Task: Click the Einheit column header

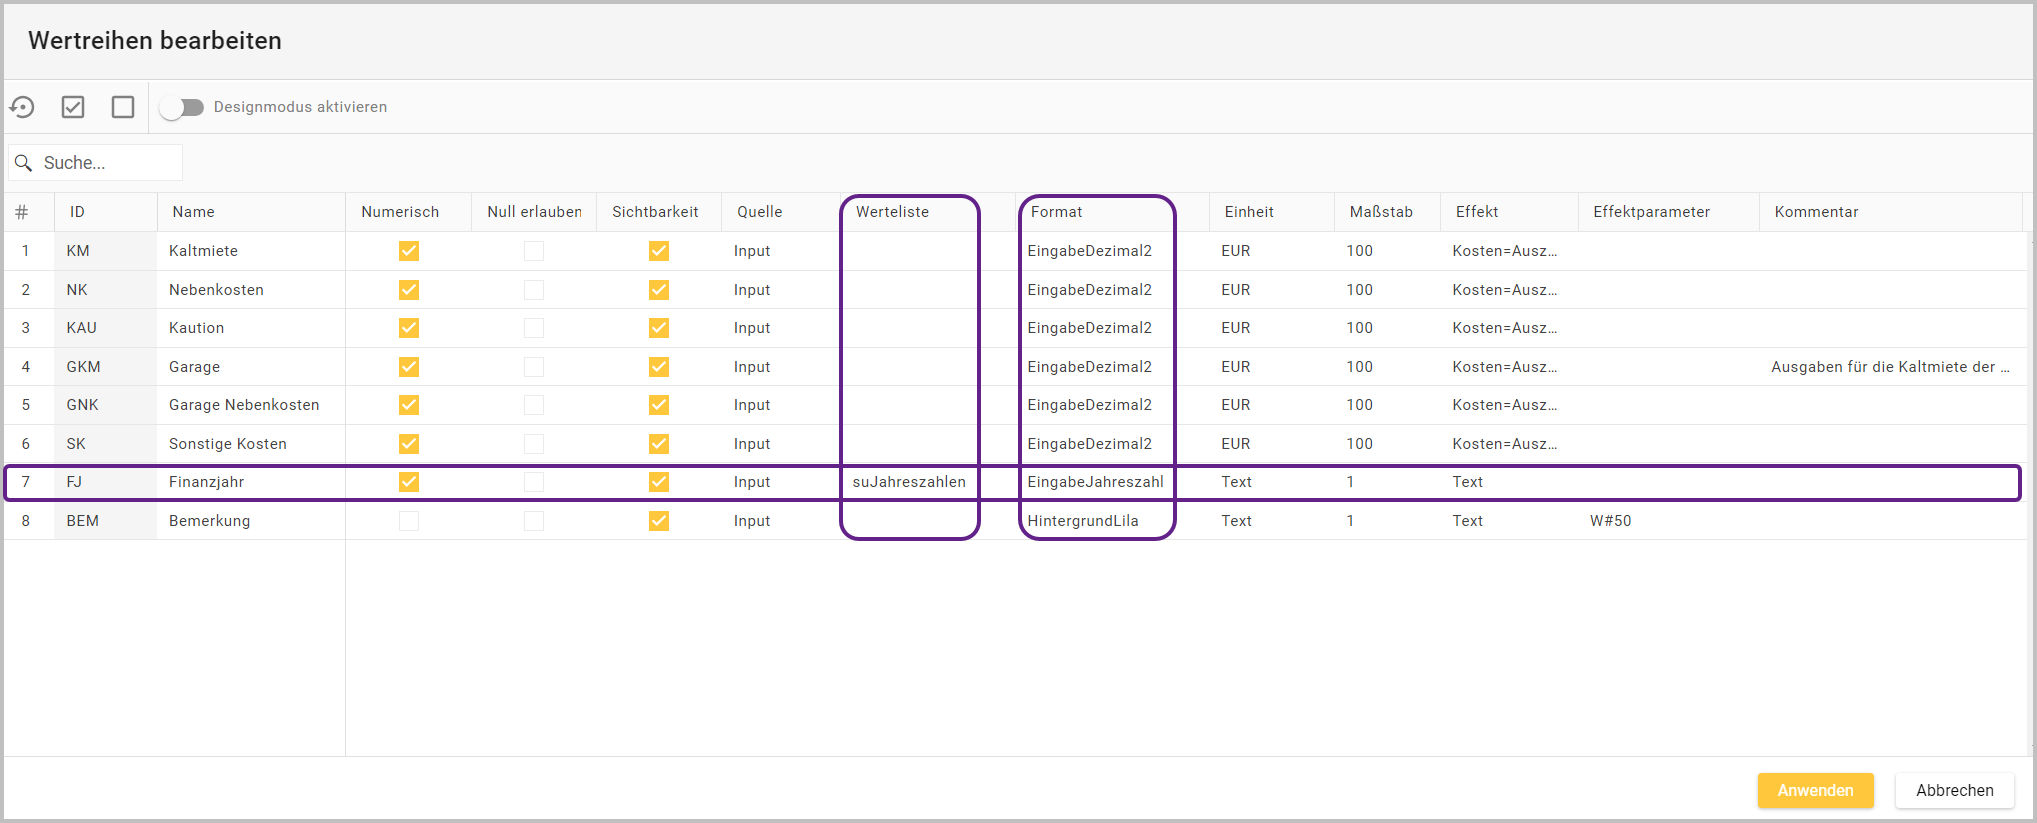Action: [1249, 212]
